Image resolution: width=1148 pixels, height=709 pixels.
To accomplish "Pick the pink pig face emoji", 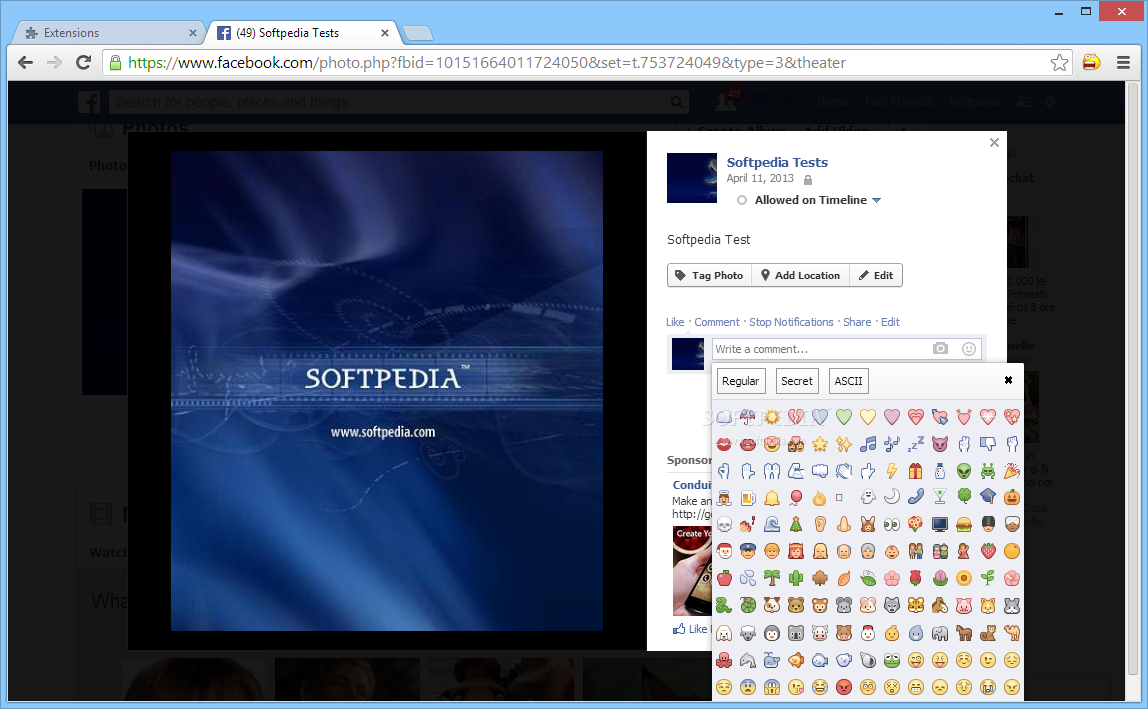I will point(964,606).
